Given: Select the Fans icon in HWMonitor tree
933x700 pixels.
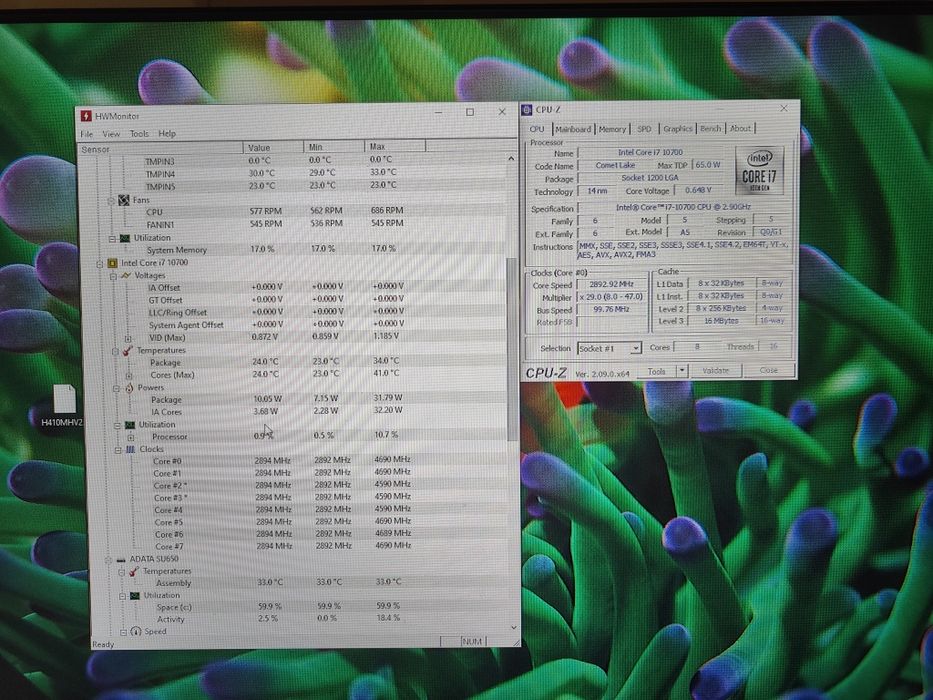Looking at the screenshot, I should pyautogui.click(x=124, y=200).
